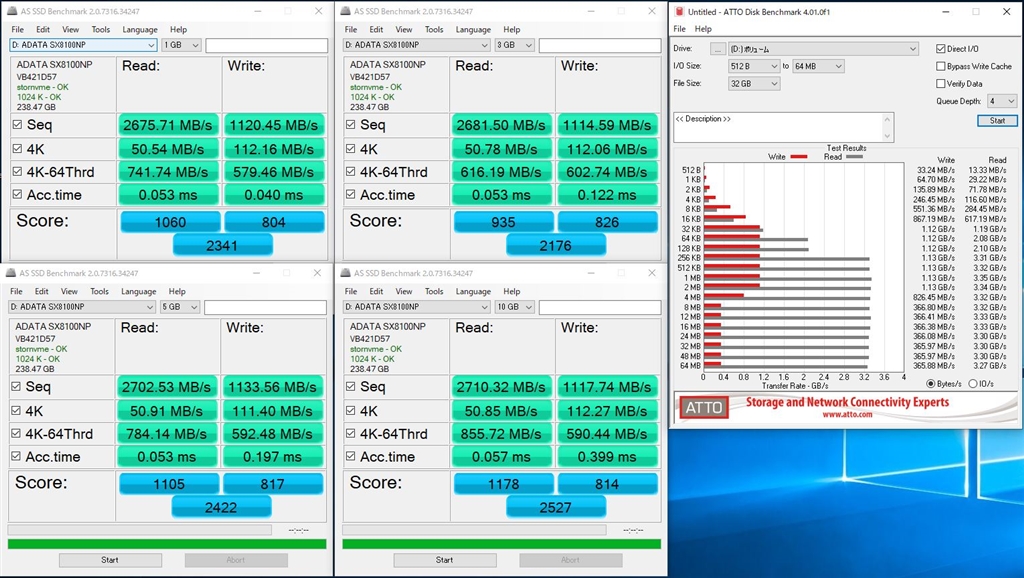Click the AS SSD app icon in the 1 GB window title bar
Image resolution: width=1024 pixels, height=578 pixels.
[x=12, y=11]
